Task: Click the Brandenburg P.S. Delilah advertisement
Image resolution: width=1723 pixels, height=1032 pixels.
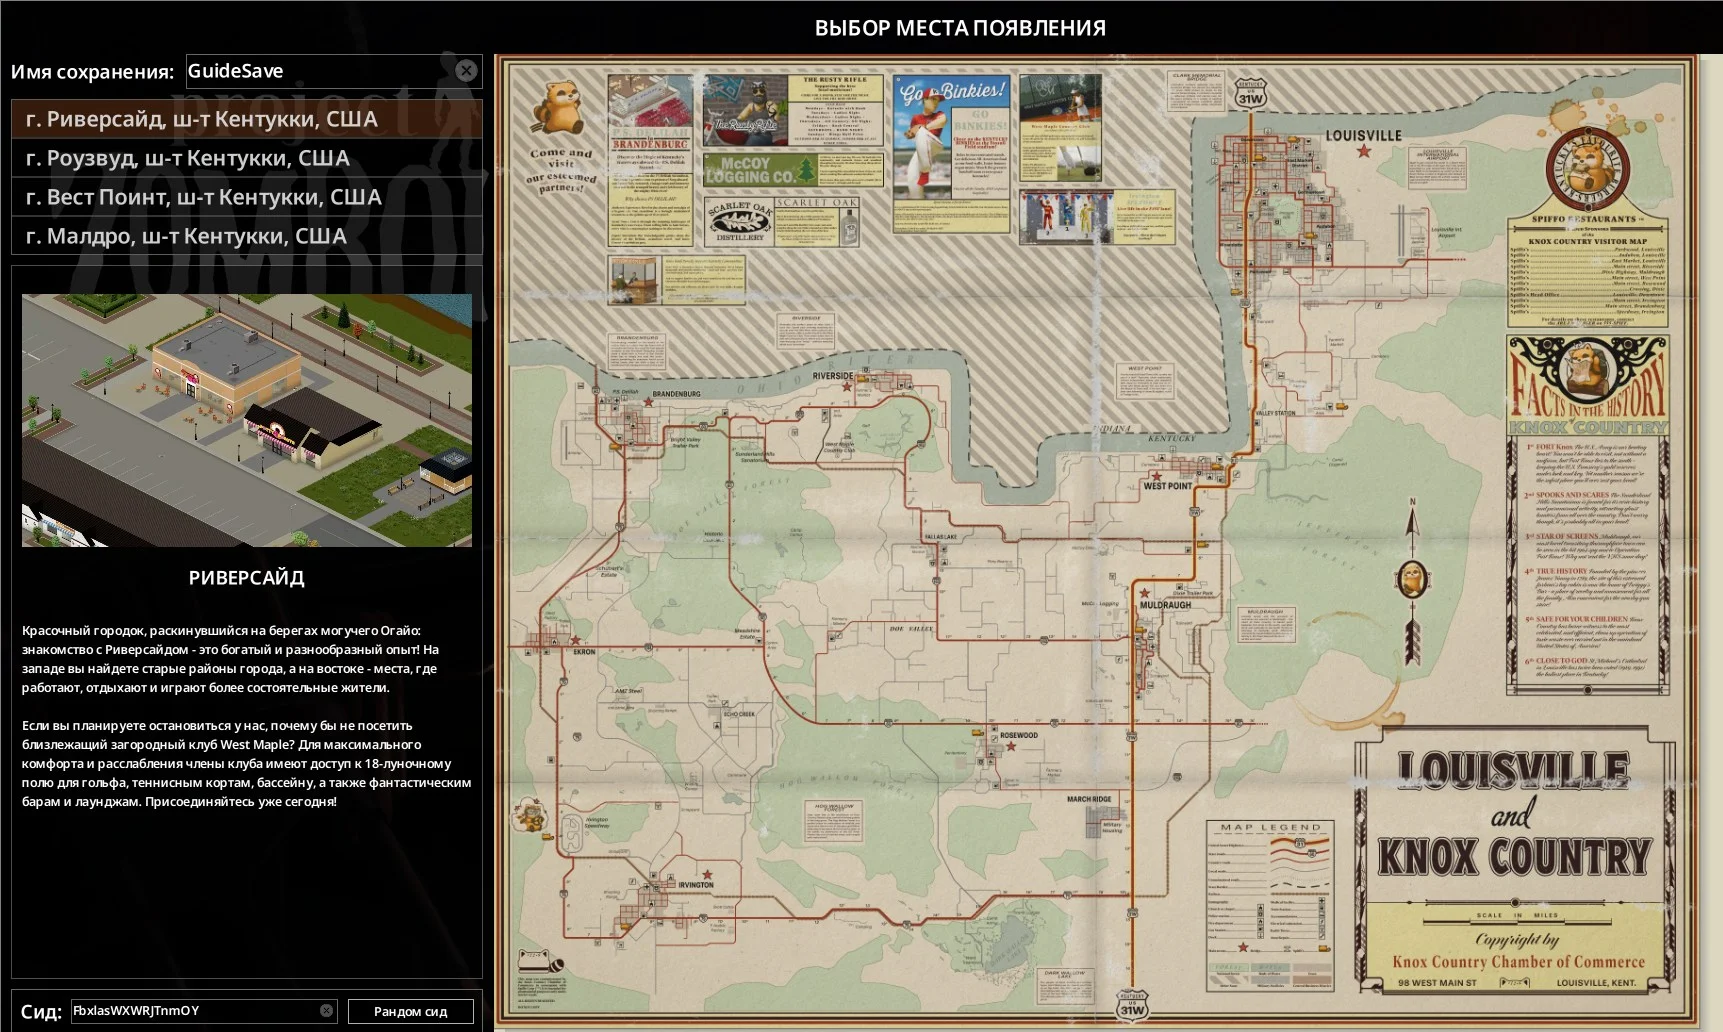Action: (650, 160)
